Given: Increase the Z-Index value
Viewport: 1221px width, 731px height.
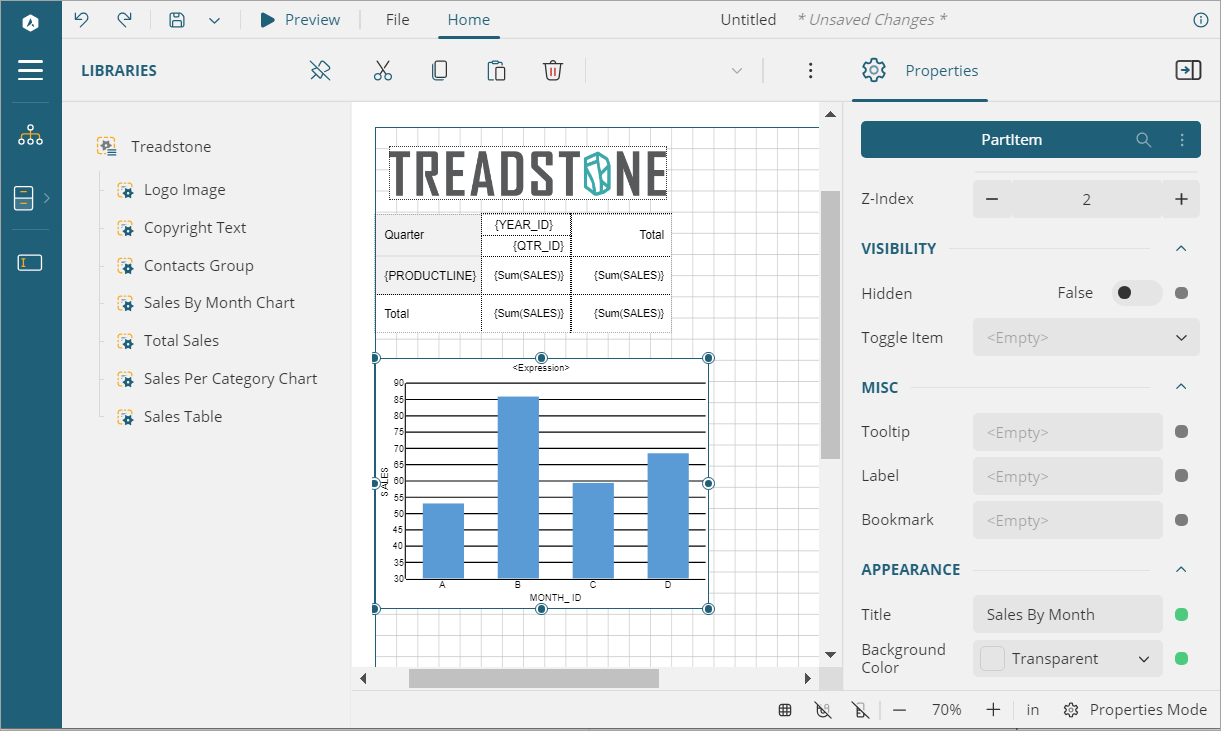Looking at the screenshot, I should [x=1181, y=199].
